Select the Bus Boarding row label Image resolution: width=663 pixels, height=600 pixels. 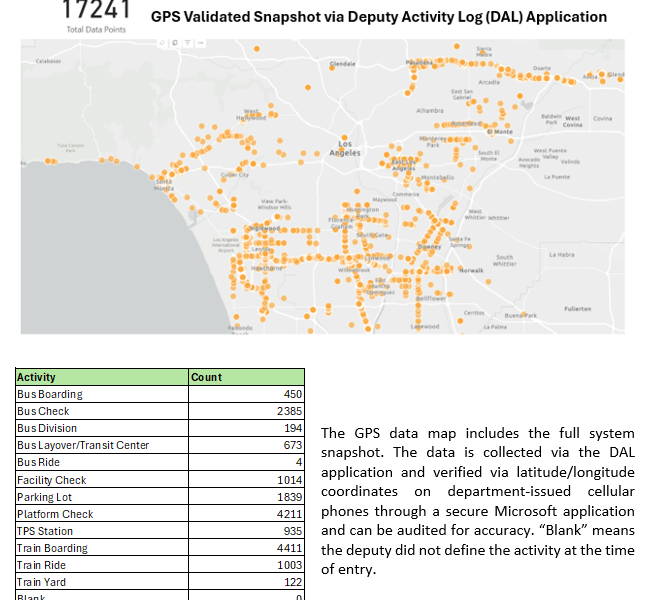click(x=50, y=394)
